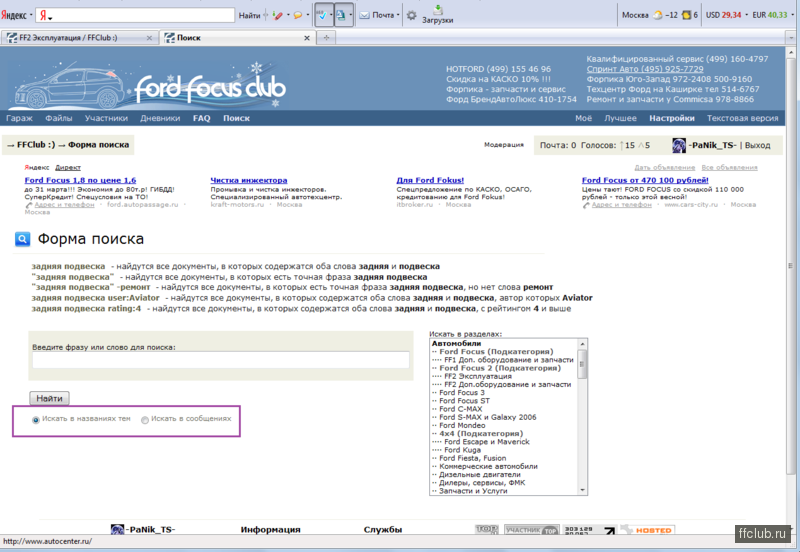Select Искать в сообщениях radio
This screenshot has width=800, height=552.
coord(145,420)
